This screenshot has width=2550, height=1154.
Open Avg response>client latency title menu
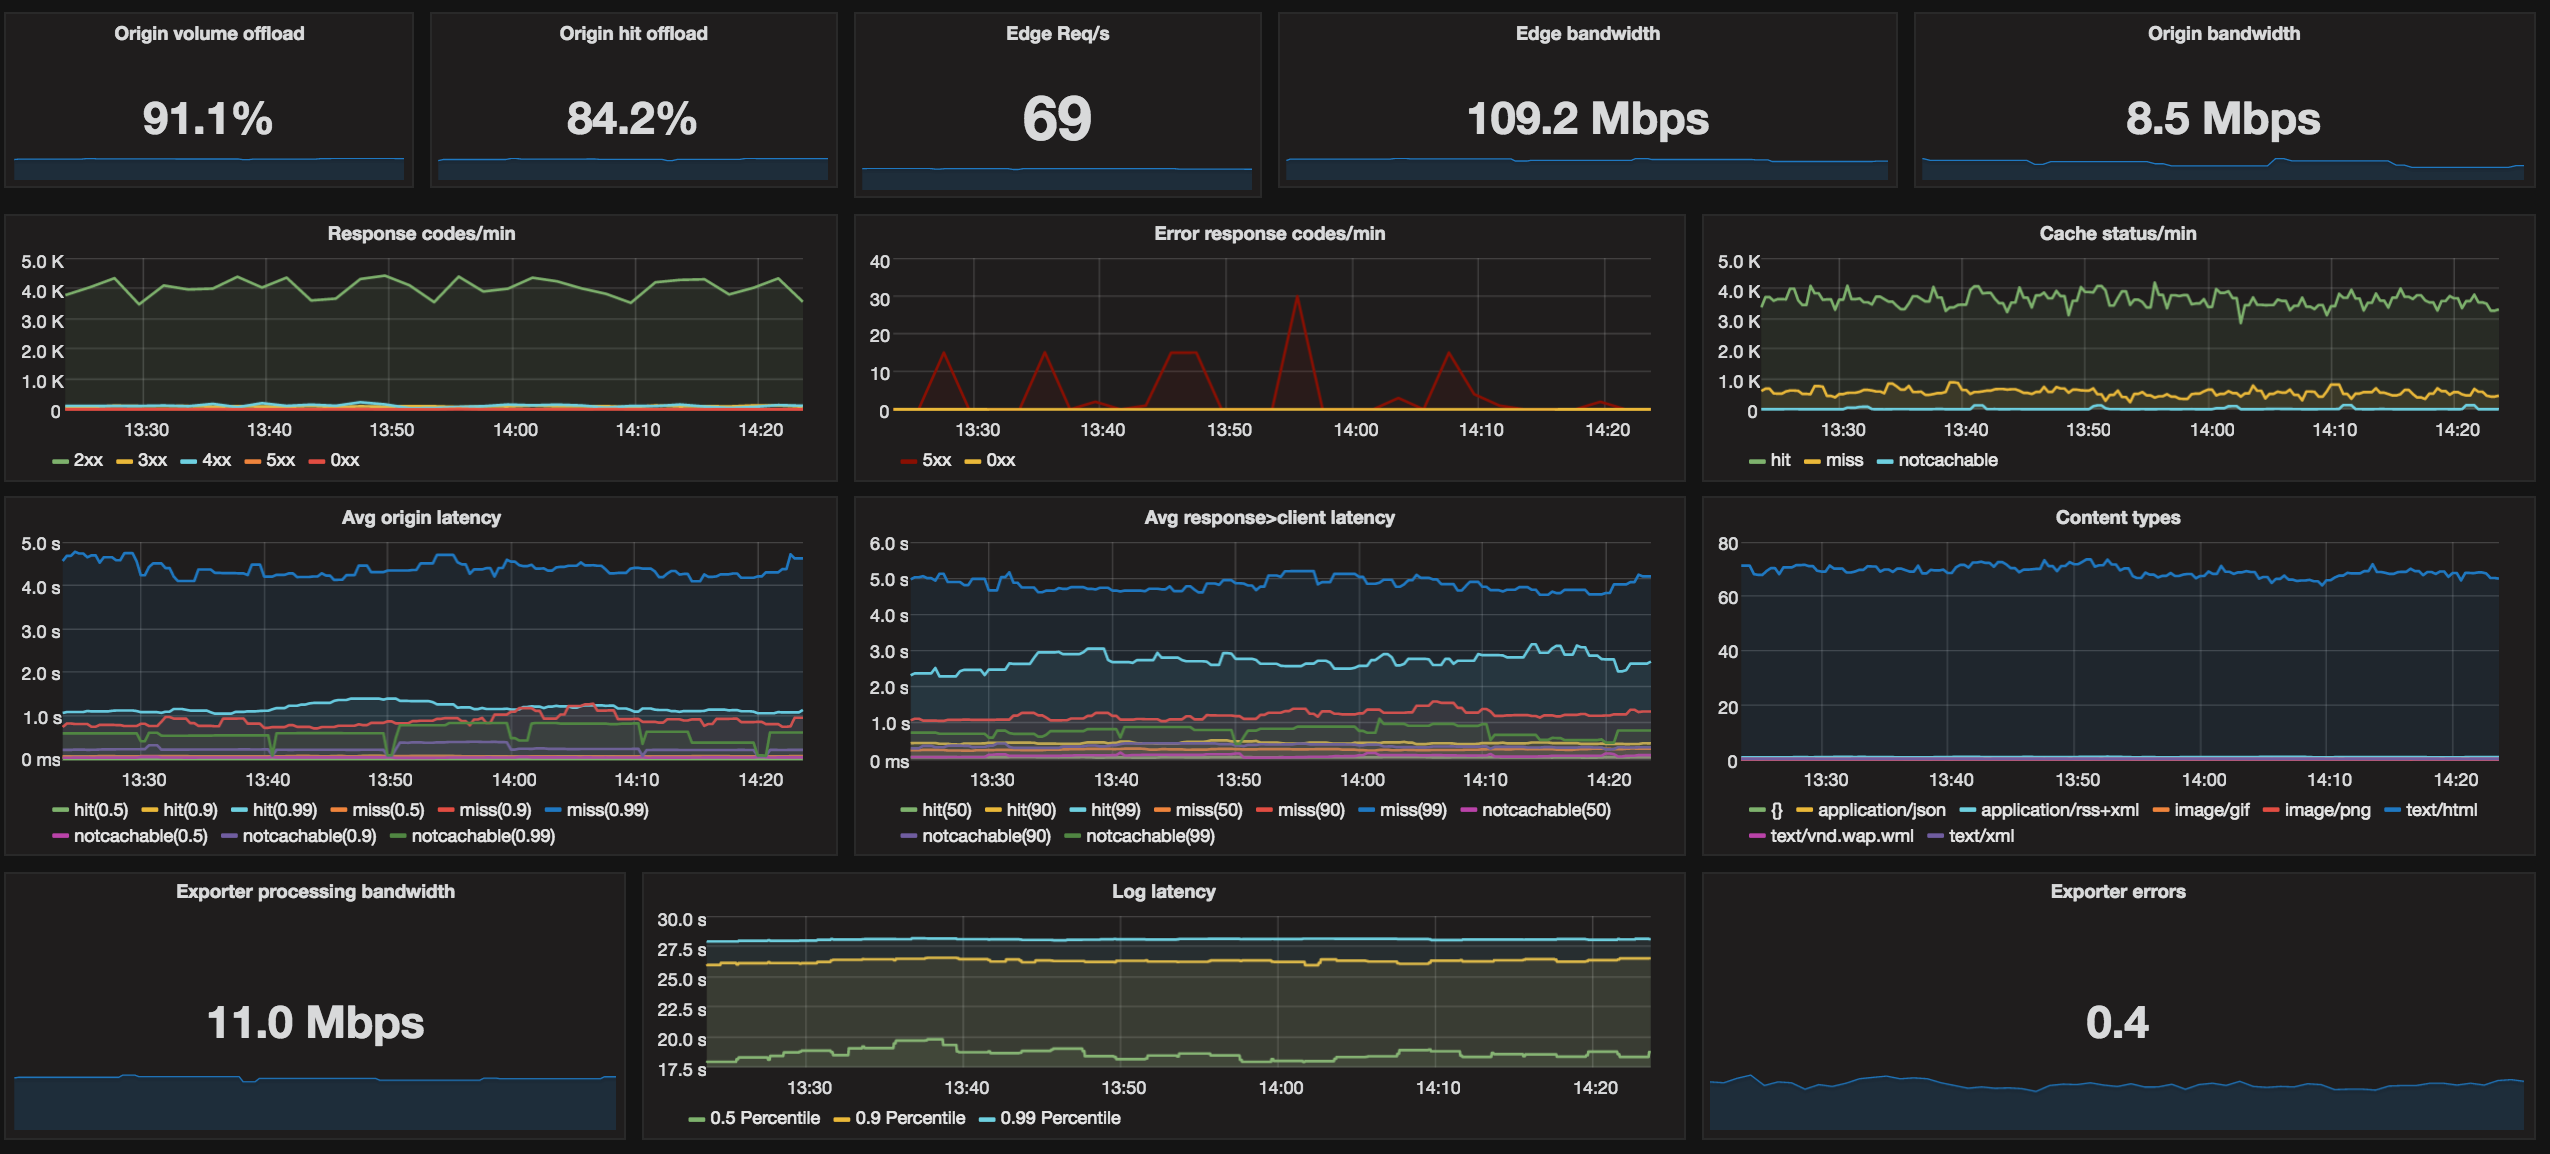coord(1269,517)
